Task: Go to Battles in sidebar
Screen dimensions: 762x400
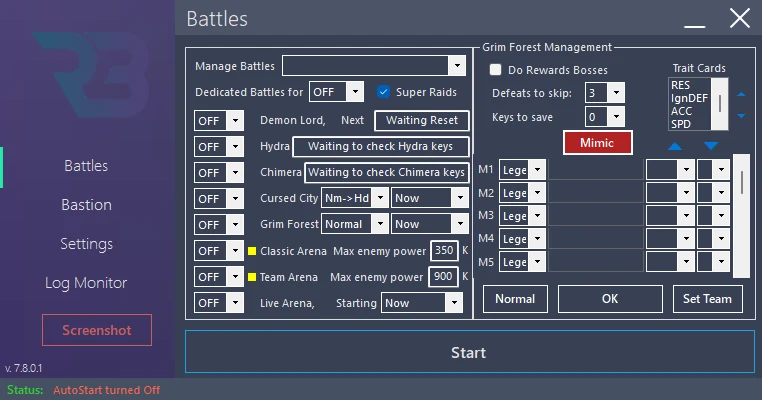Action: pyautogui.click(x=86, y=166)
